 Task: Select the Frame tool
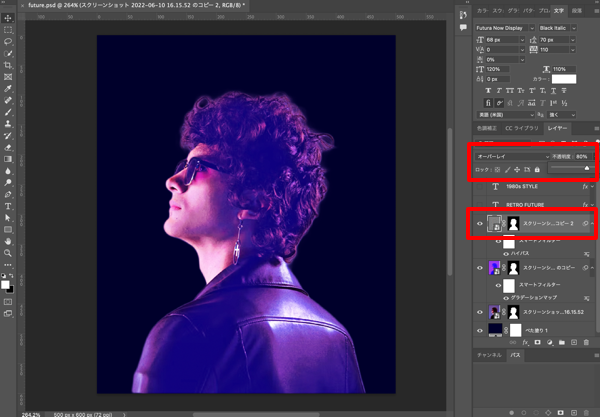pos(8,77)
